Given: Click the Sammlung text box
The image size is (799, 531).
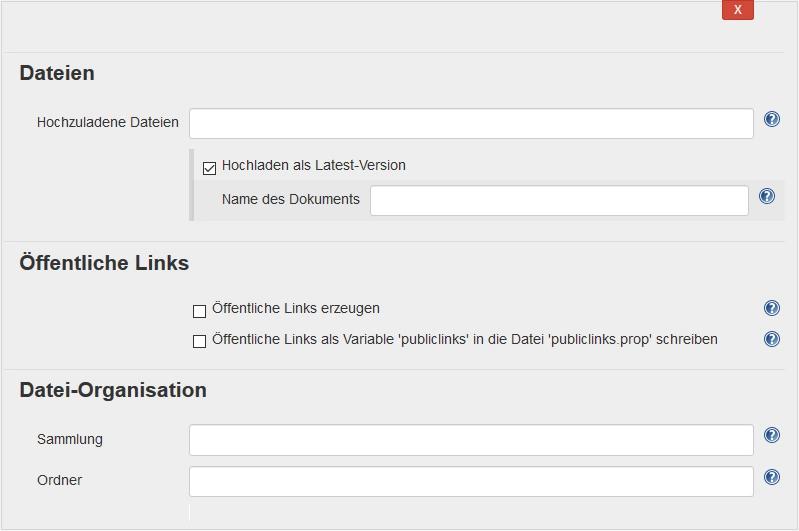Looking at the screenshot, I should coord(471,439).
